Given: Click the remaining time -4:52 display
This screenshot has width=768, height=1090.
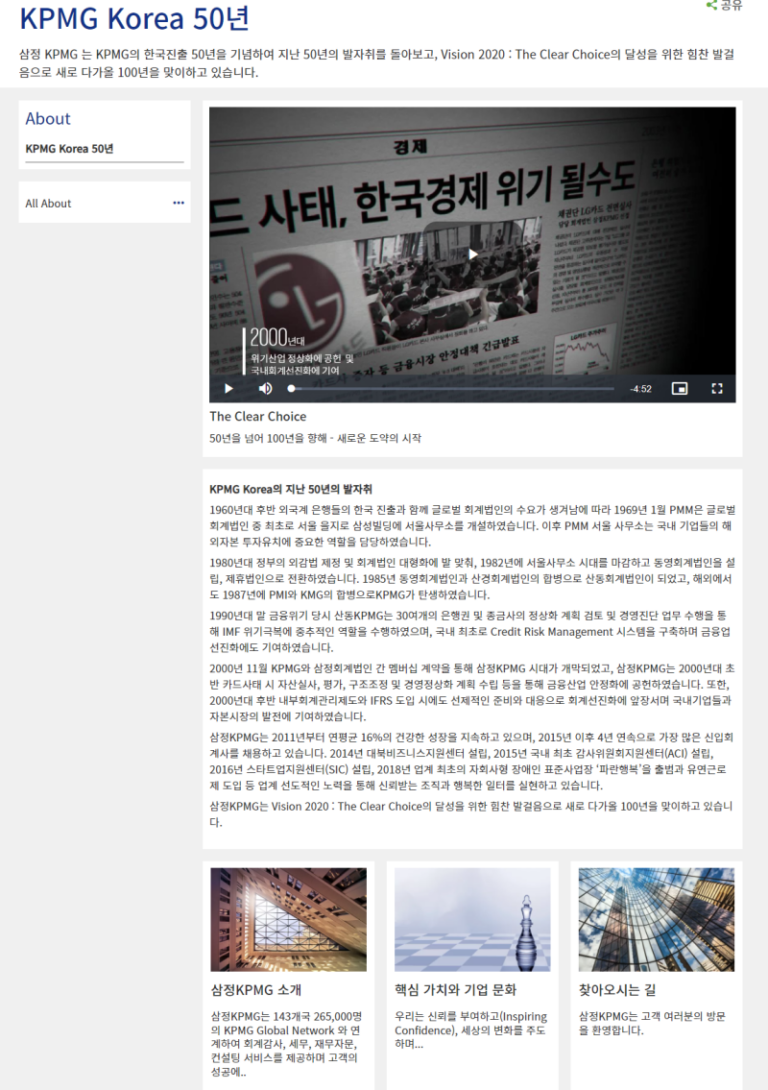Looking at the screenshot, I should point(641,389).
